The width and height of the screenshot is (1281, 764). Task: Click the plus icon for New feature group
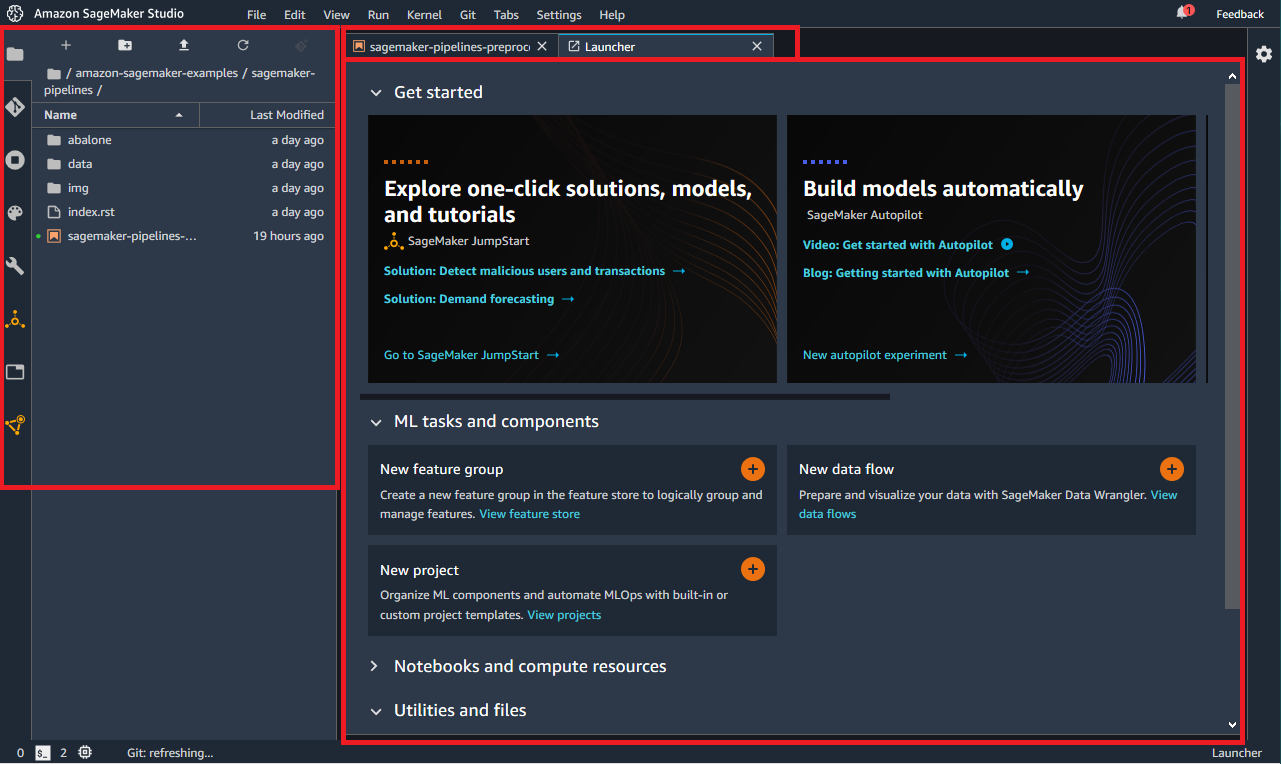point(753,468)
